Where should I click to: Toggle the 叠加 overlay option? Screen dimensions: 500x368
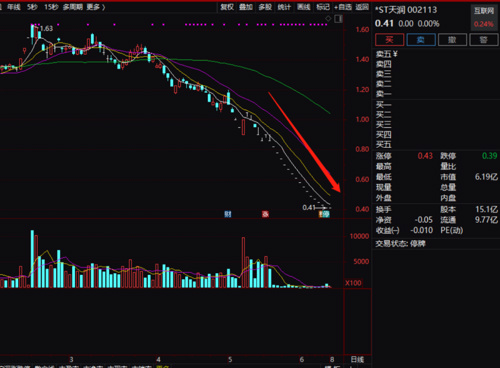(x=246, y=7)
